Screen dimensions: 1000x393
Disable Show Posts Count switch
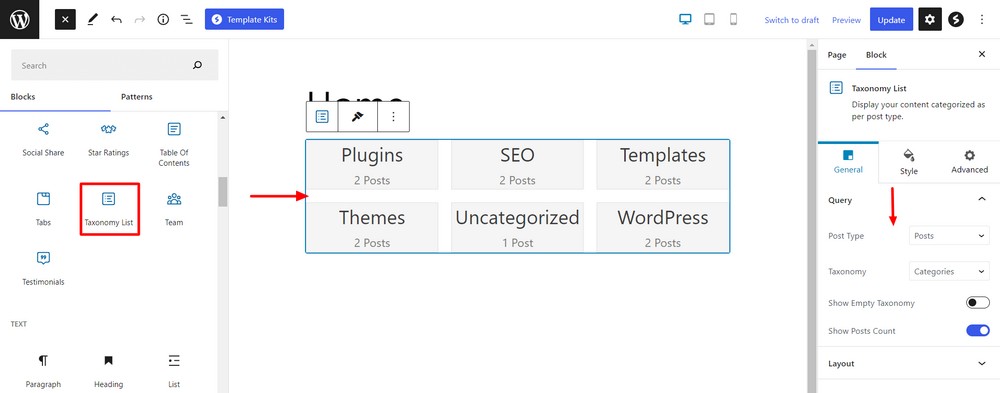click(978, 330)
